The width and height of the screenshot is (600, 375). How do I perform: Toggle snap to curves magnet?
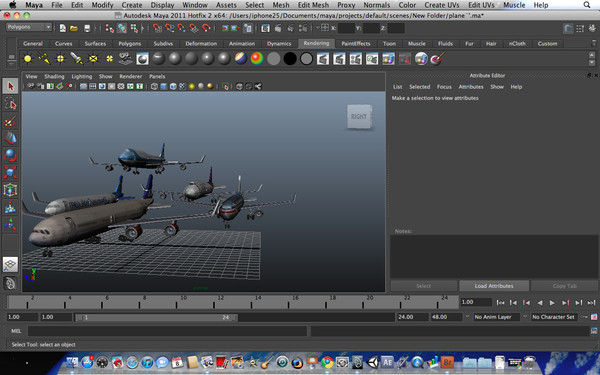[170, 28]
